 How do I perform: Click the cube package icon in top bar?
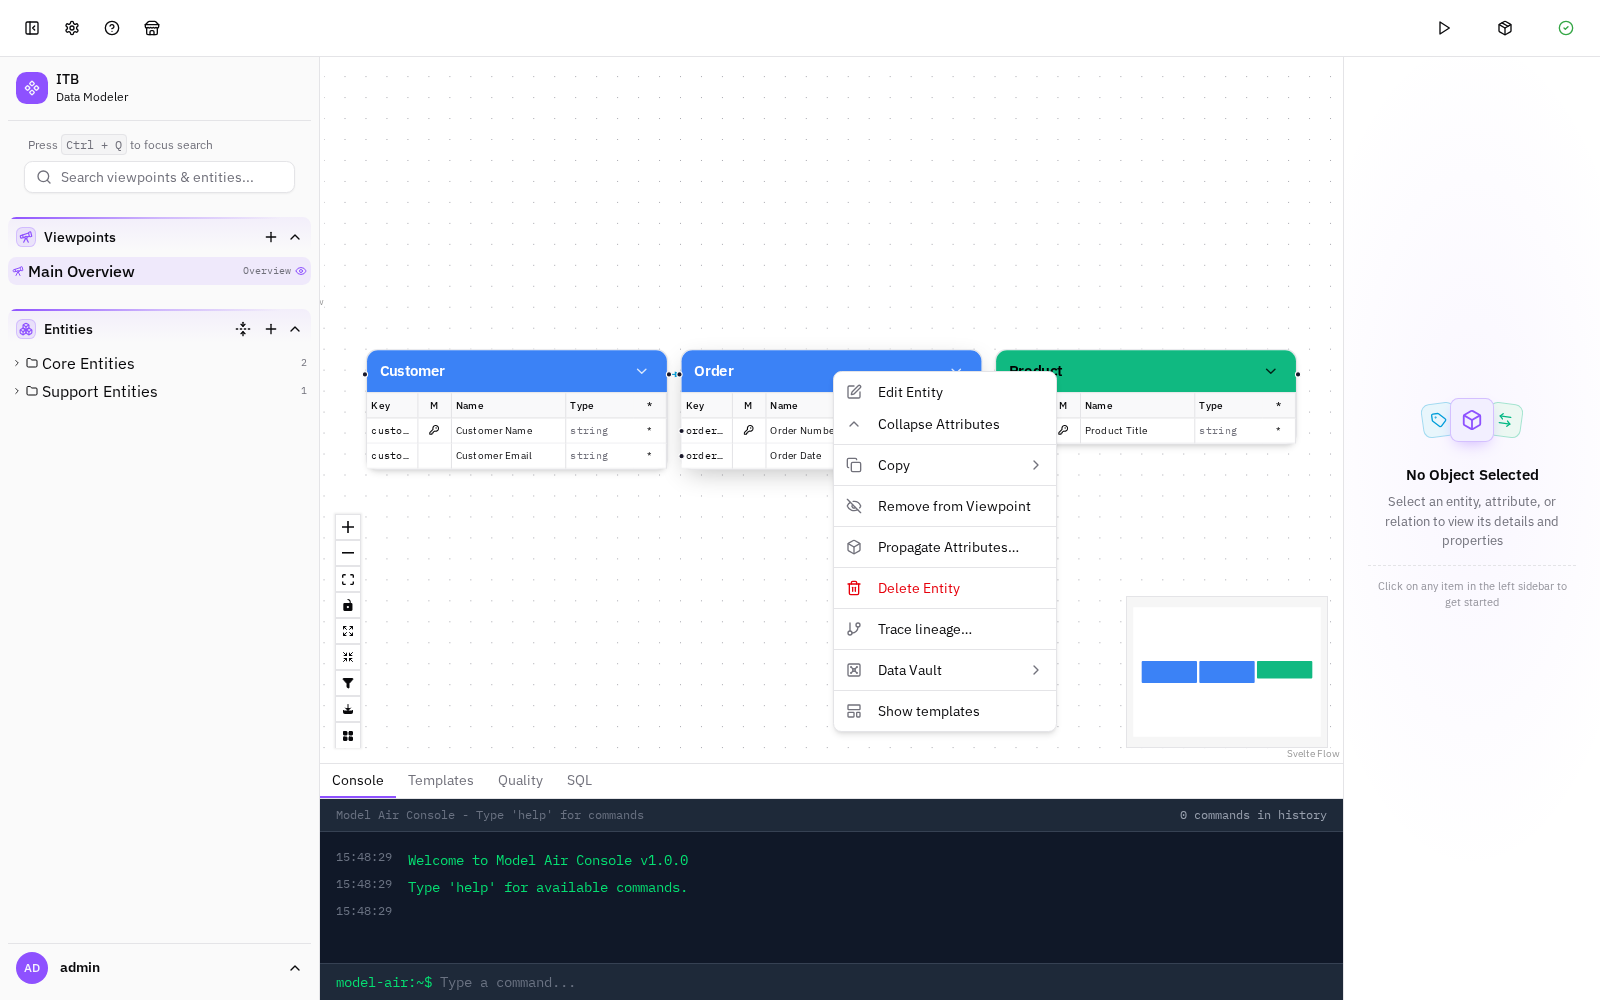(1505, 28)
